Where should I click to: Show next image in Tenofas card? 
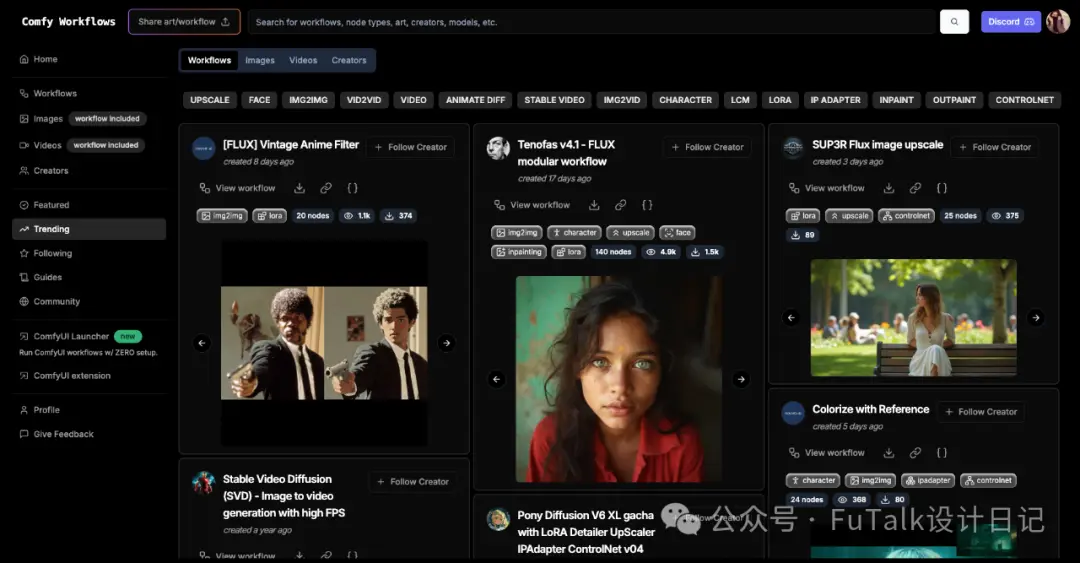[x=741, y=379]
